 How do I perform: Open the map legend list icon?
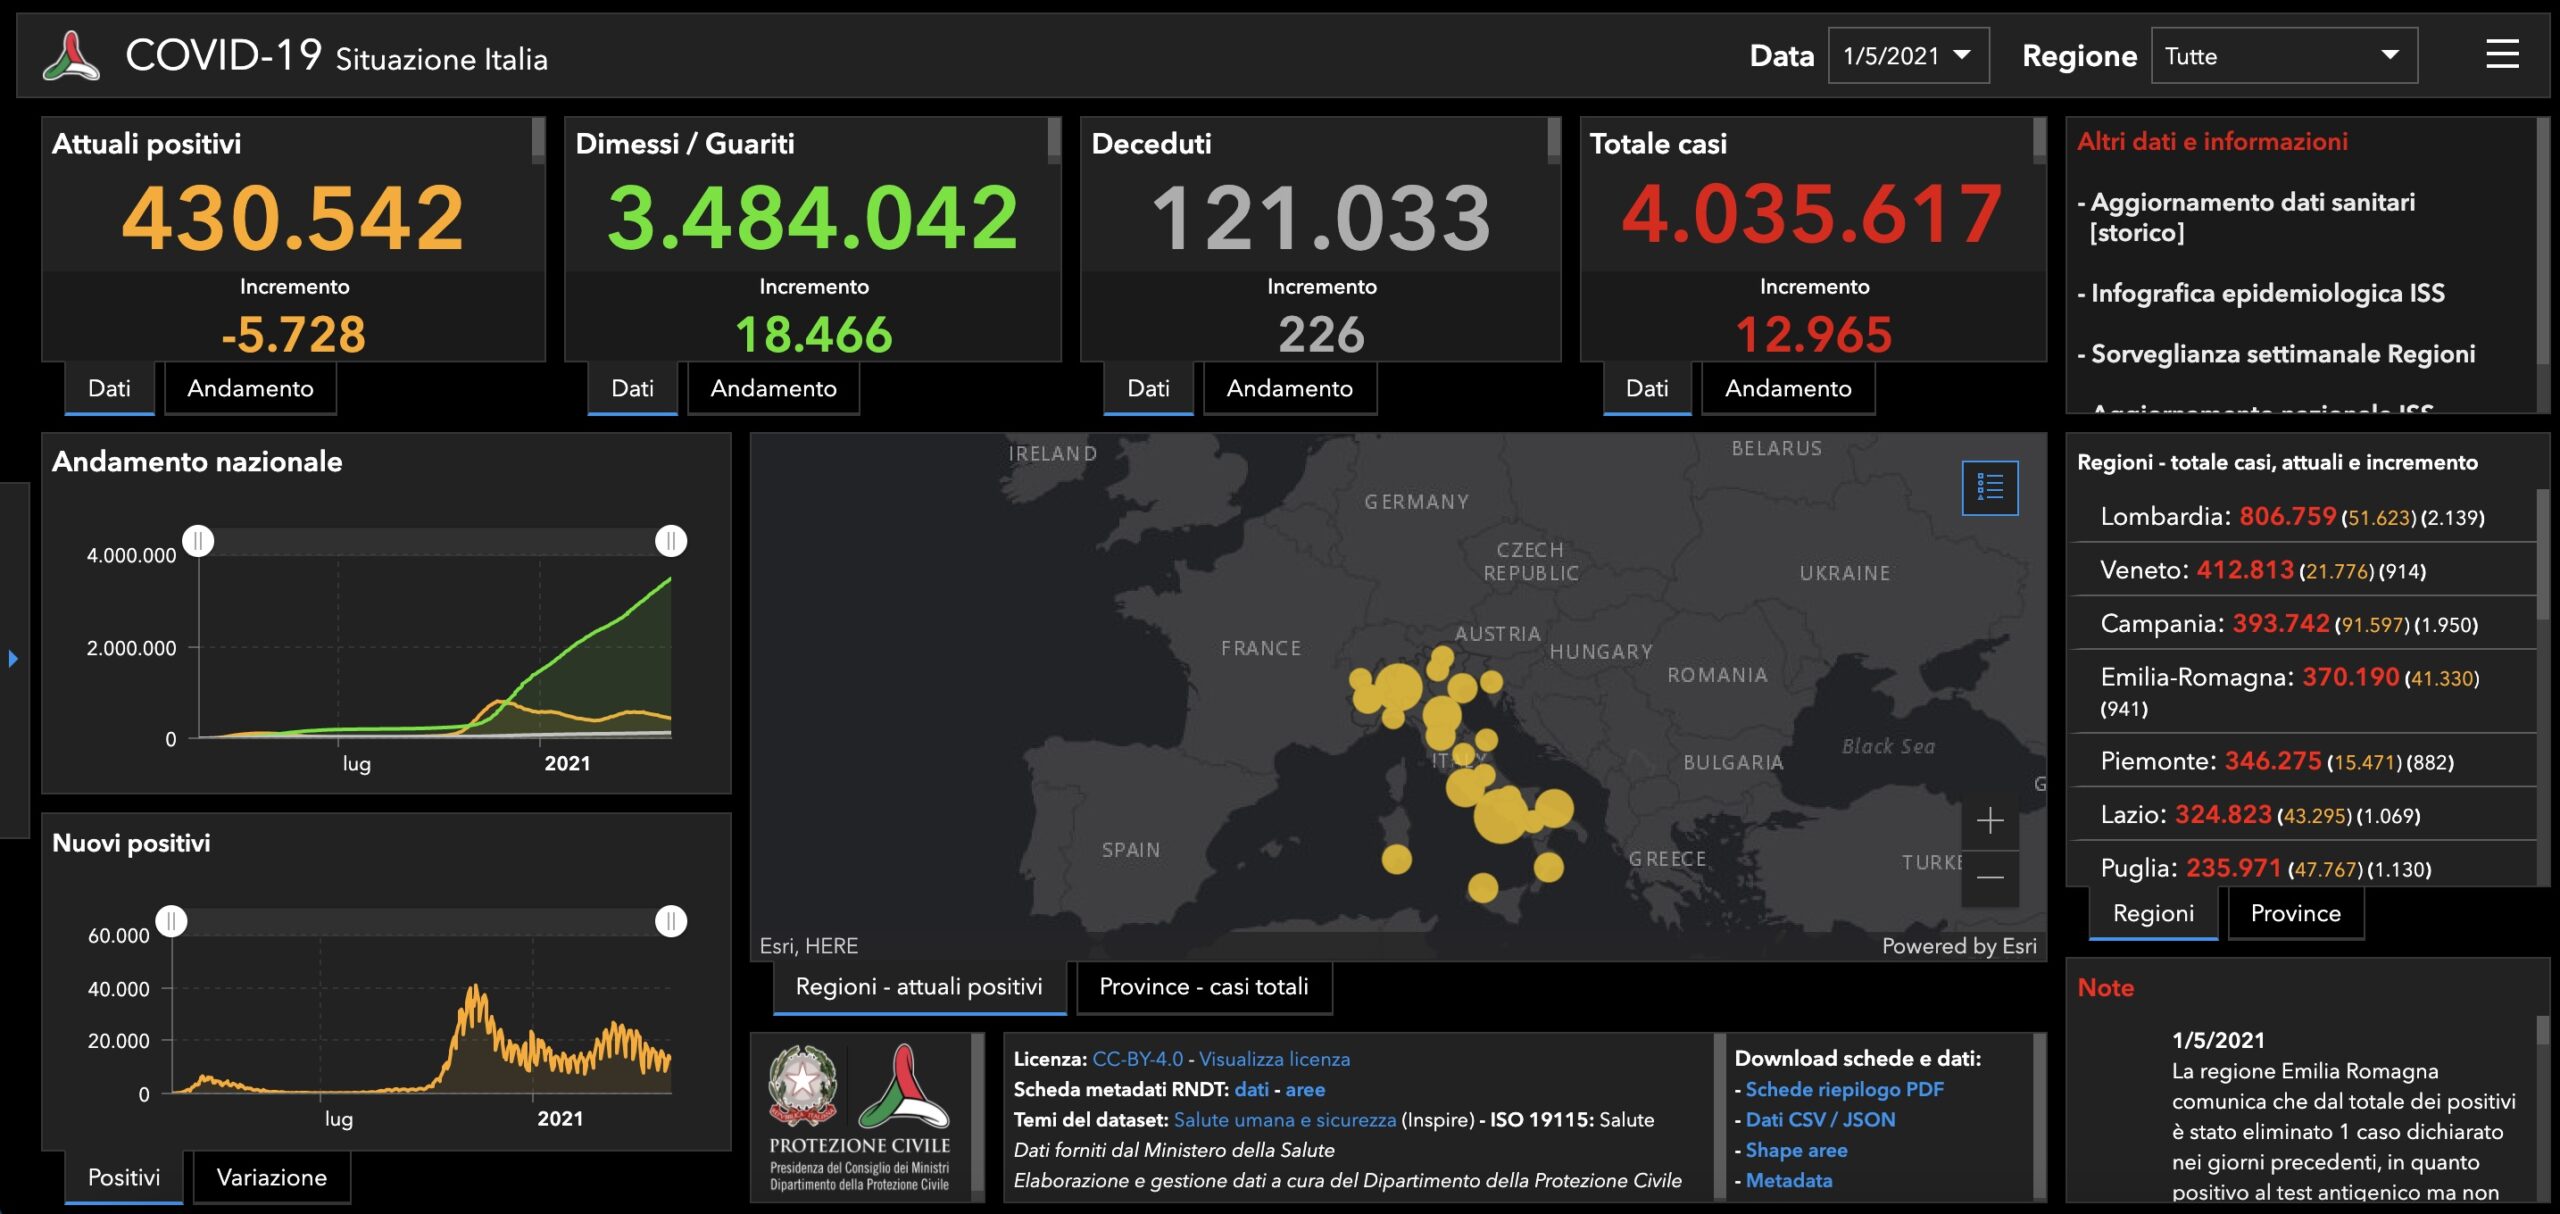(1989, 488)
